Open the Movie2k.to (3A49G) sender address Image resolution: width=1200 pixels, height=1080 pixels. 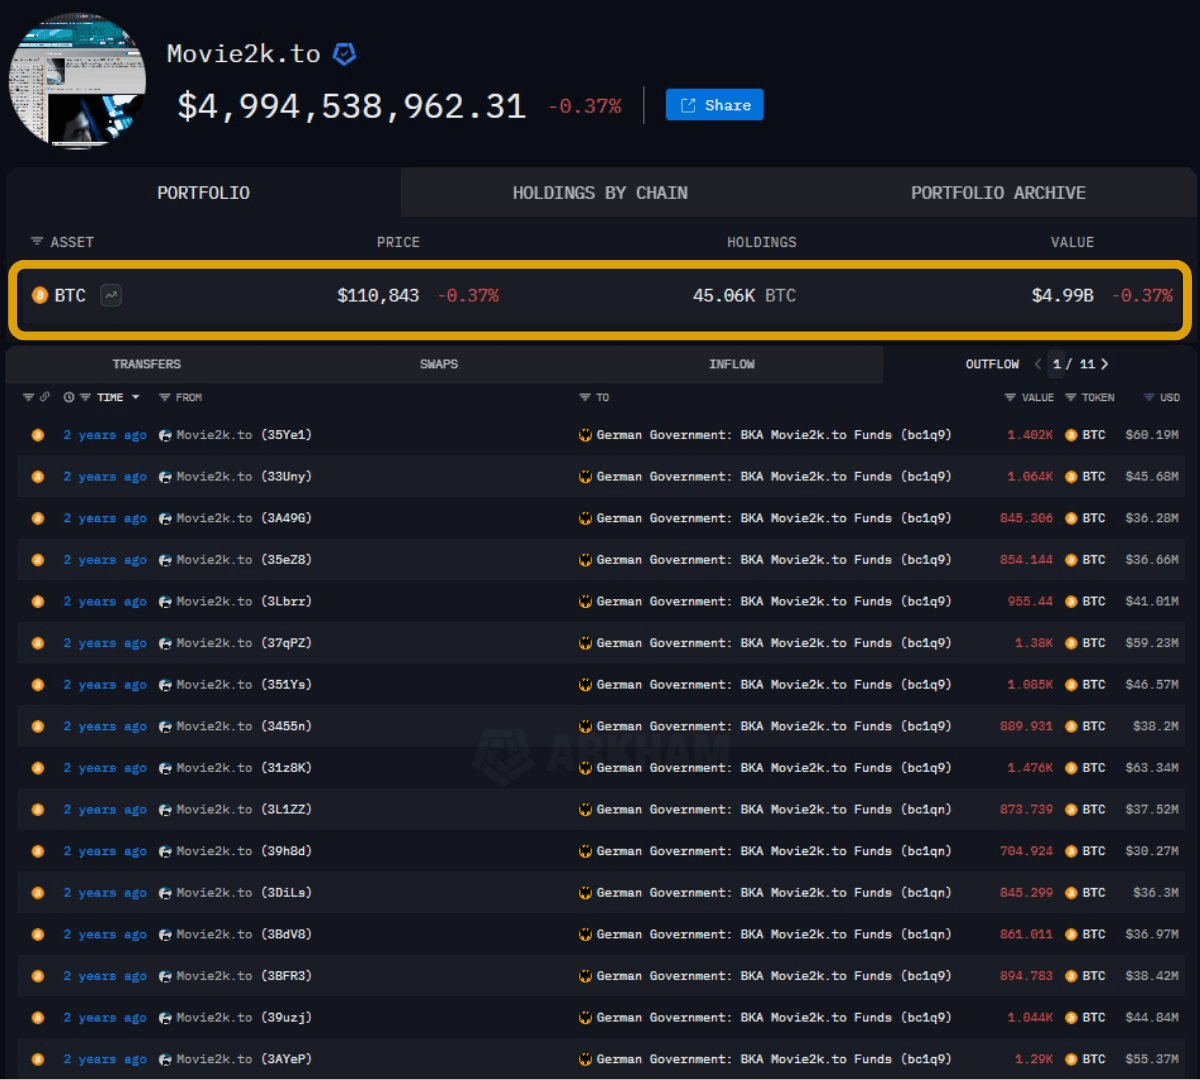[x=244, y=518]
